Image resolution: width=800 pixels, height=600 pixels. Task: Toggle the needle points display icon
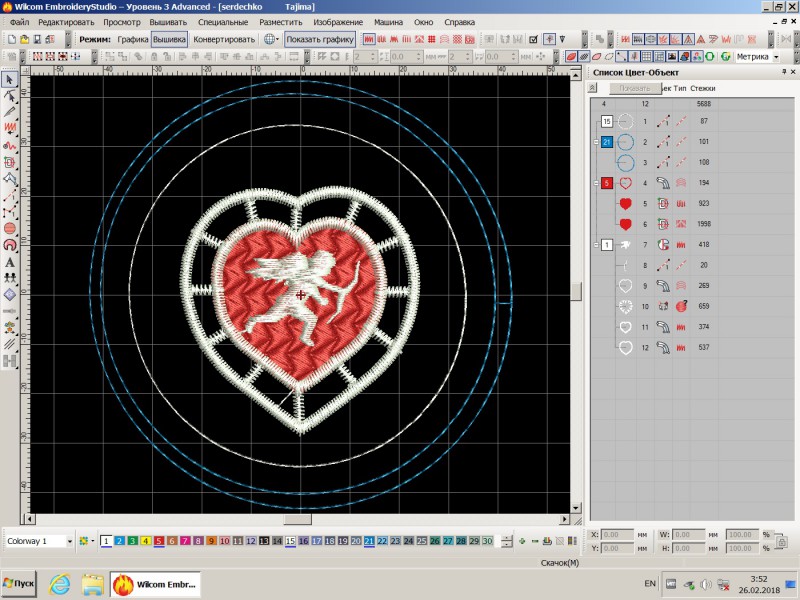[634, 57]
